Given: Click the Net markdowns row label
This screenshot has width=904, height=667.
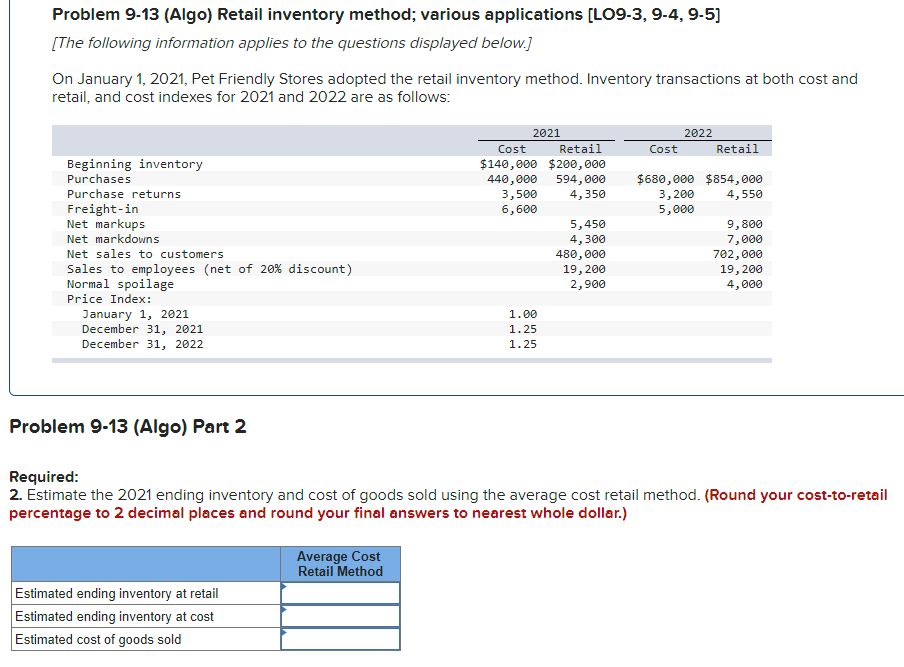Looking at the screenshot, I should click(113, 239).
